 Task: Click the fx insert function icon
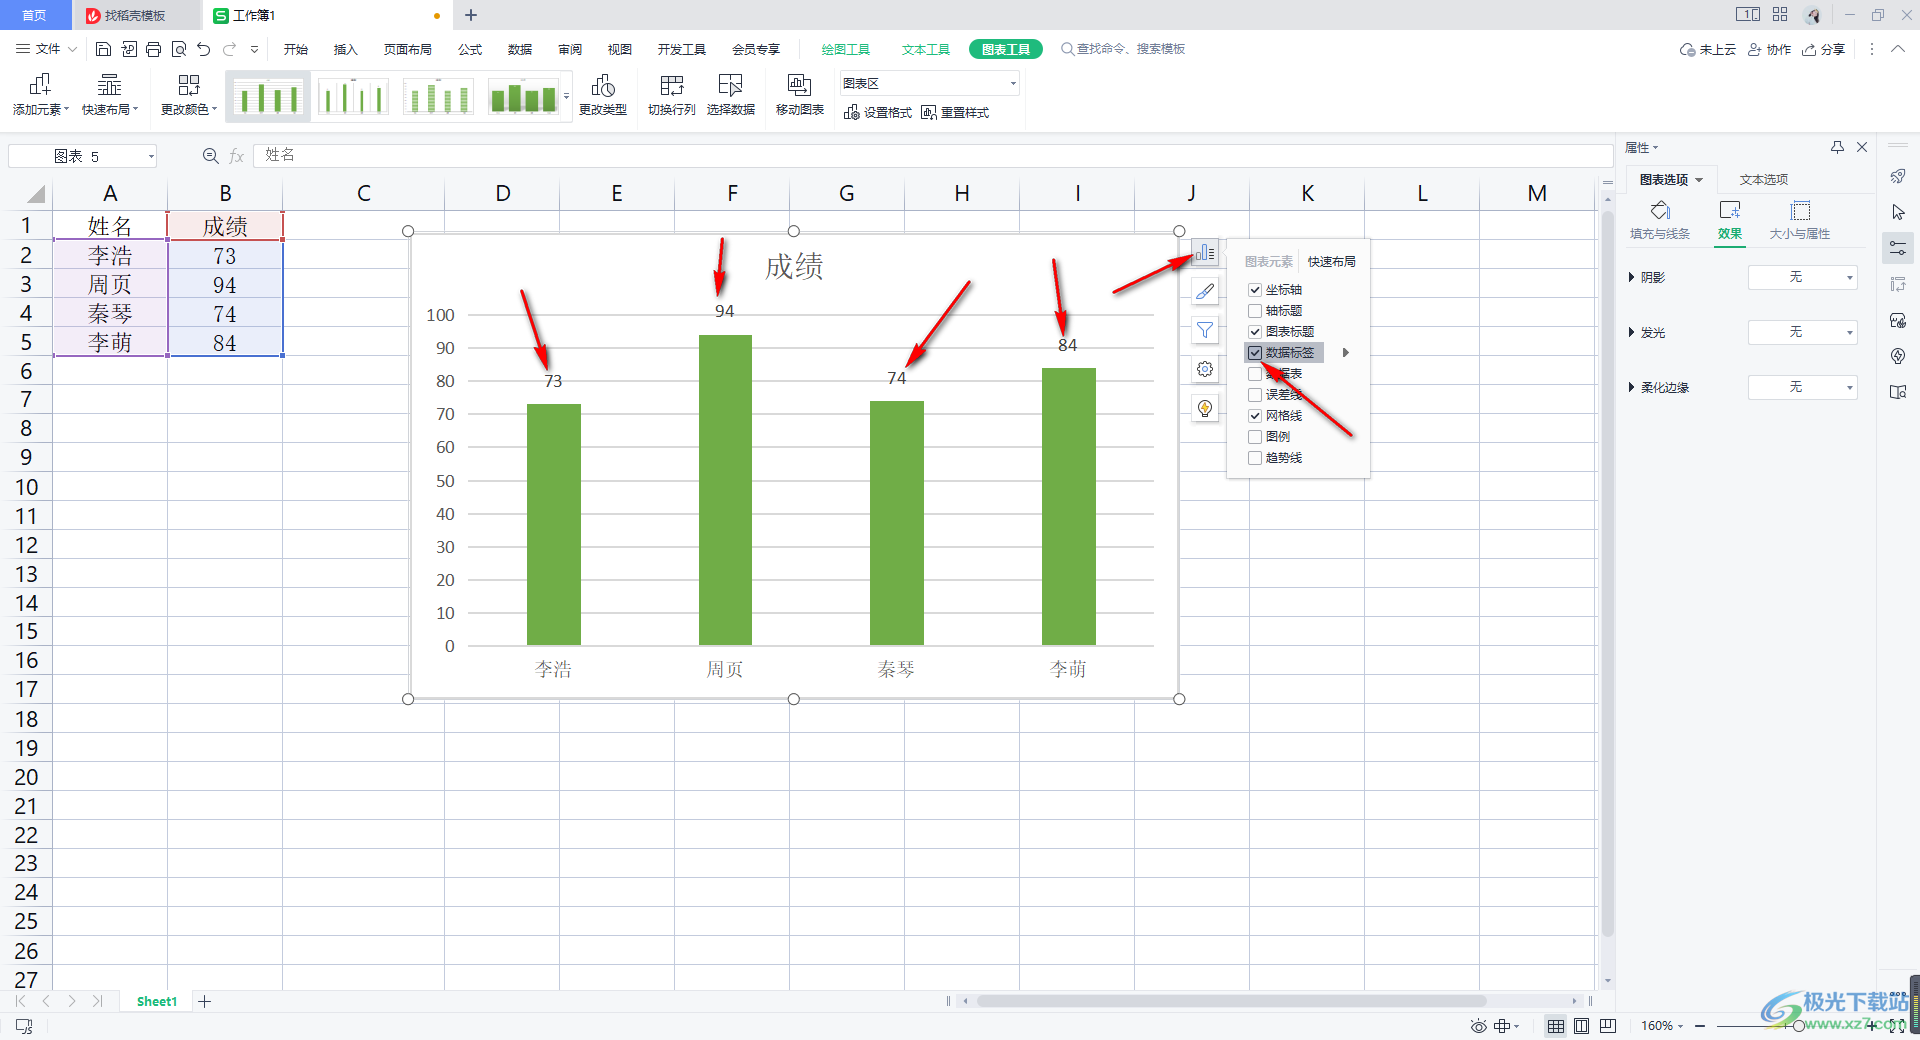click(x=237, y=156)
